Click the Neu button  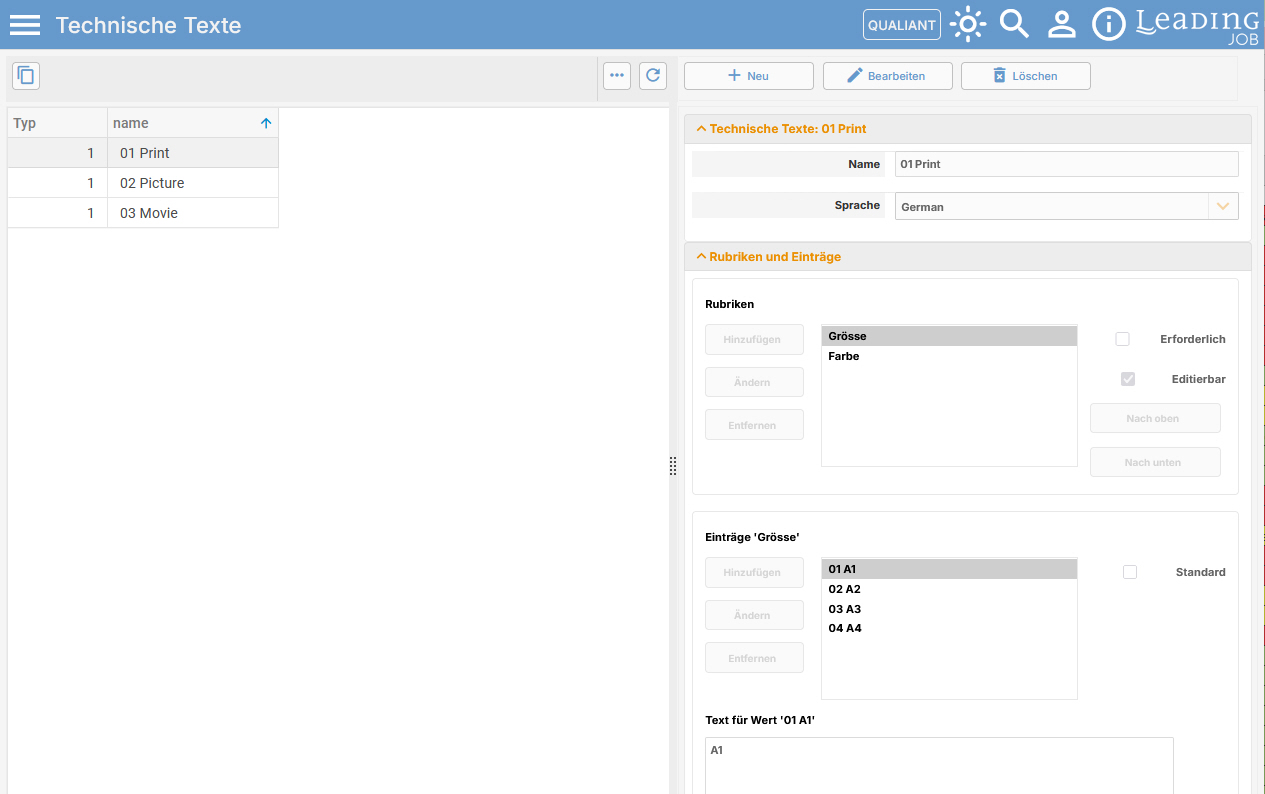(749, 76)
